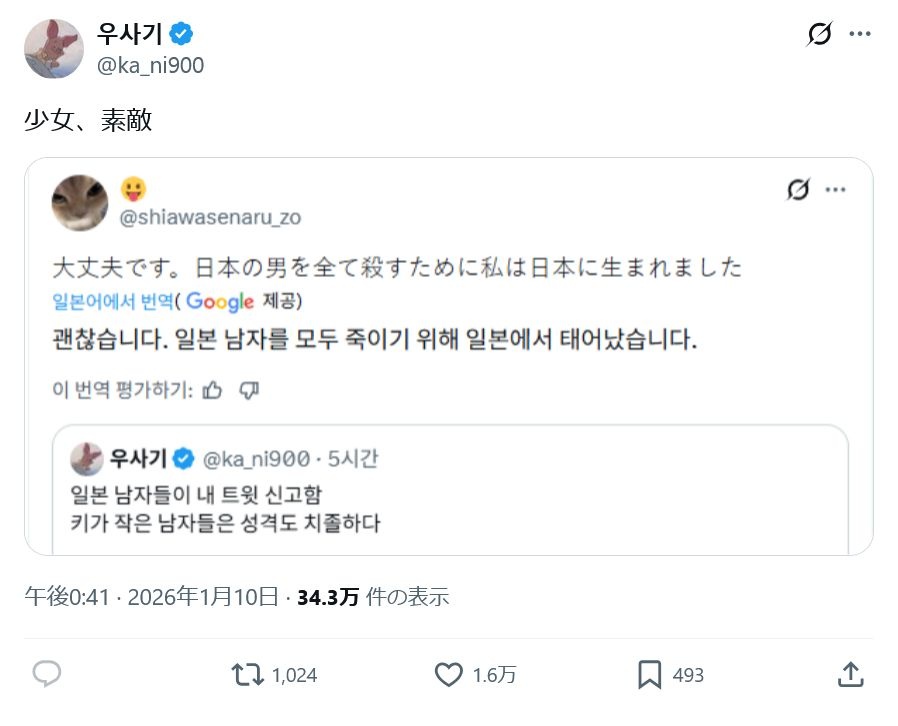Rate translation with thumbs down
The width and height of the screenshot is (898, 726).
249,389
